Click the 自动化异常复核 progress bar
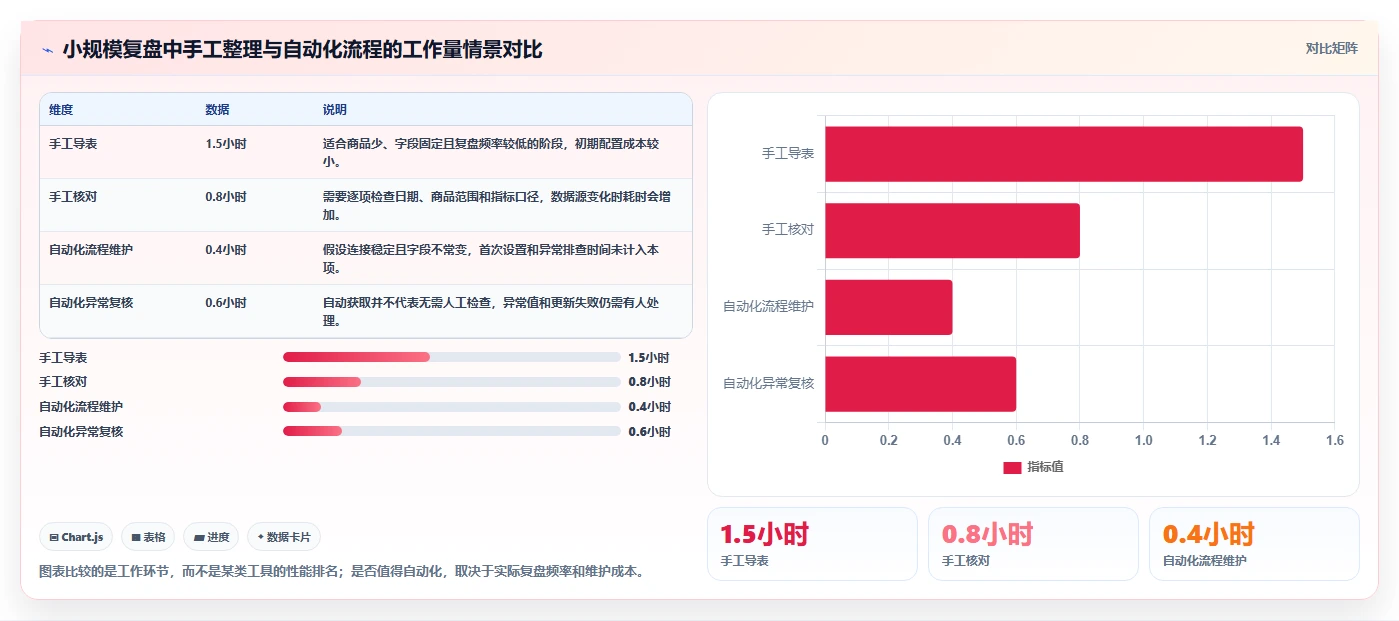Viewport: 1399px width, 621px height. (452, 431)
